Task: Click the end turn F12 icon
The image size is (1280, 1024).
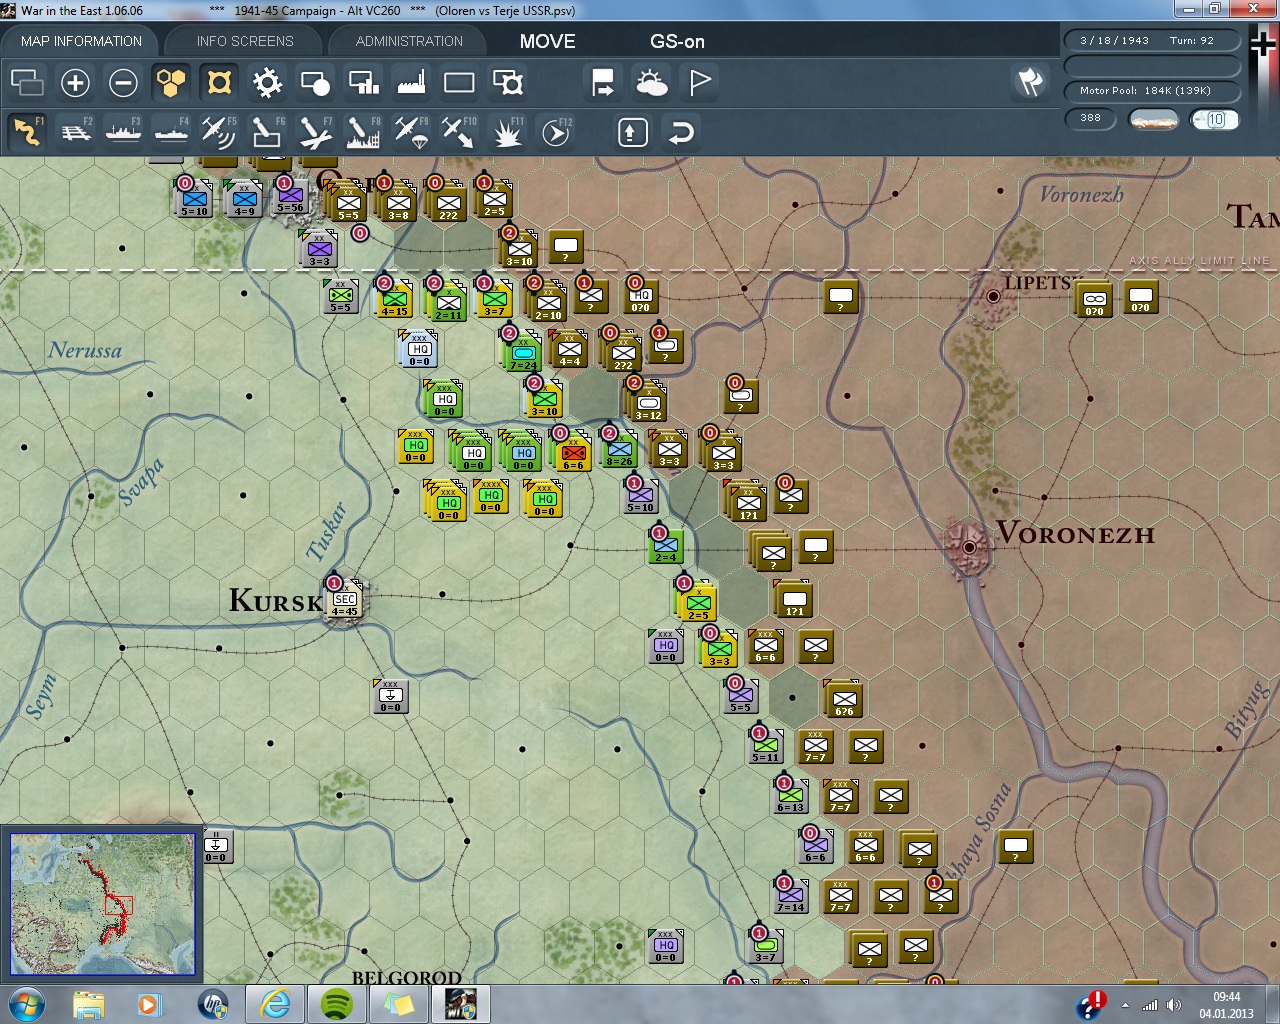Action: [x=556, y=132]
